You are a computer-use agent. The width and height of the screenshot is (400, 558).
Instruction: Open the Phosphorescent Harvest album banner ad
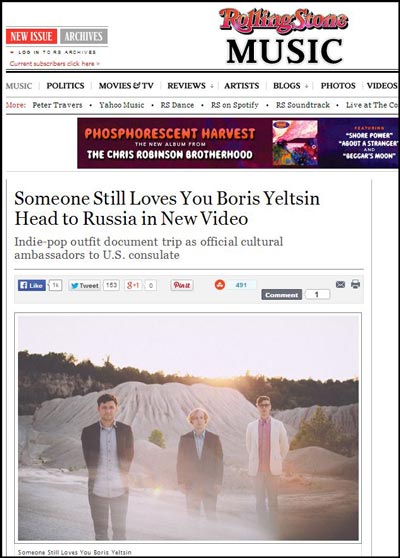(238, 143)
